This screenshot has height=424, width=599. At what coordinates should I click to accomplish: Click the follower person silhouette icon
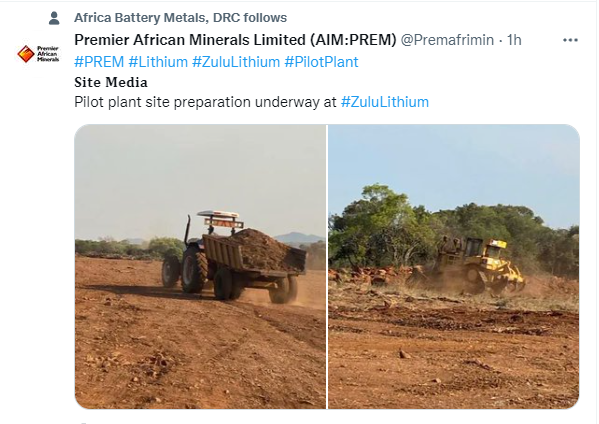54,18
